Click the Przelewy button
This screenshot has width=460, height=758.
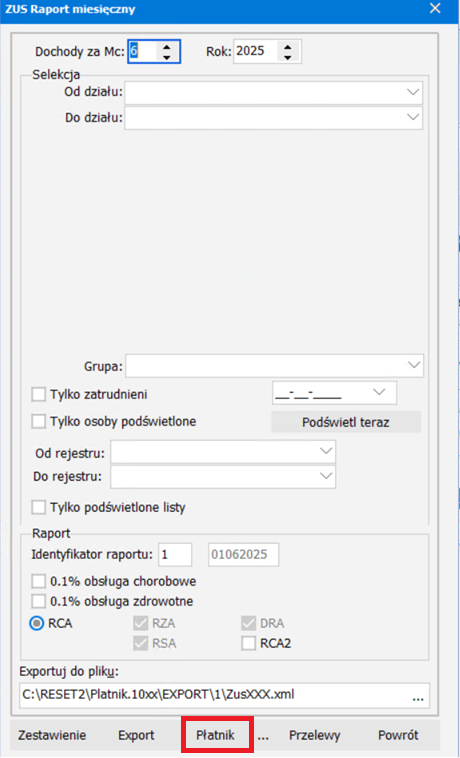pos(315,735)
